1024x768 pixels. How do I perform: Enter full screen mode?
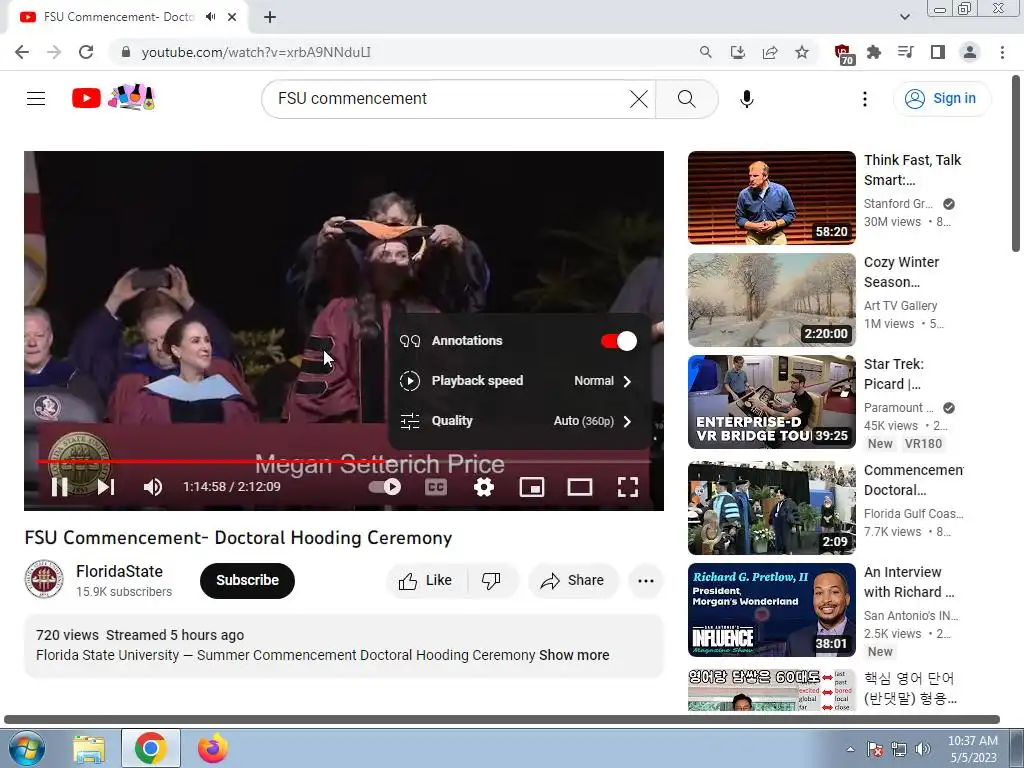coord(628,487)
